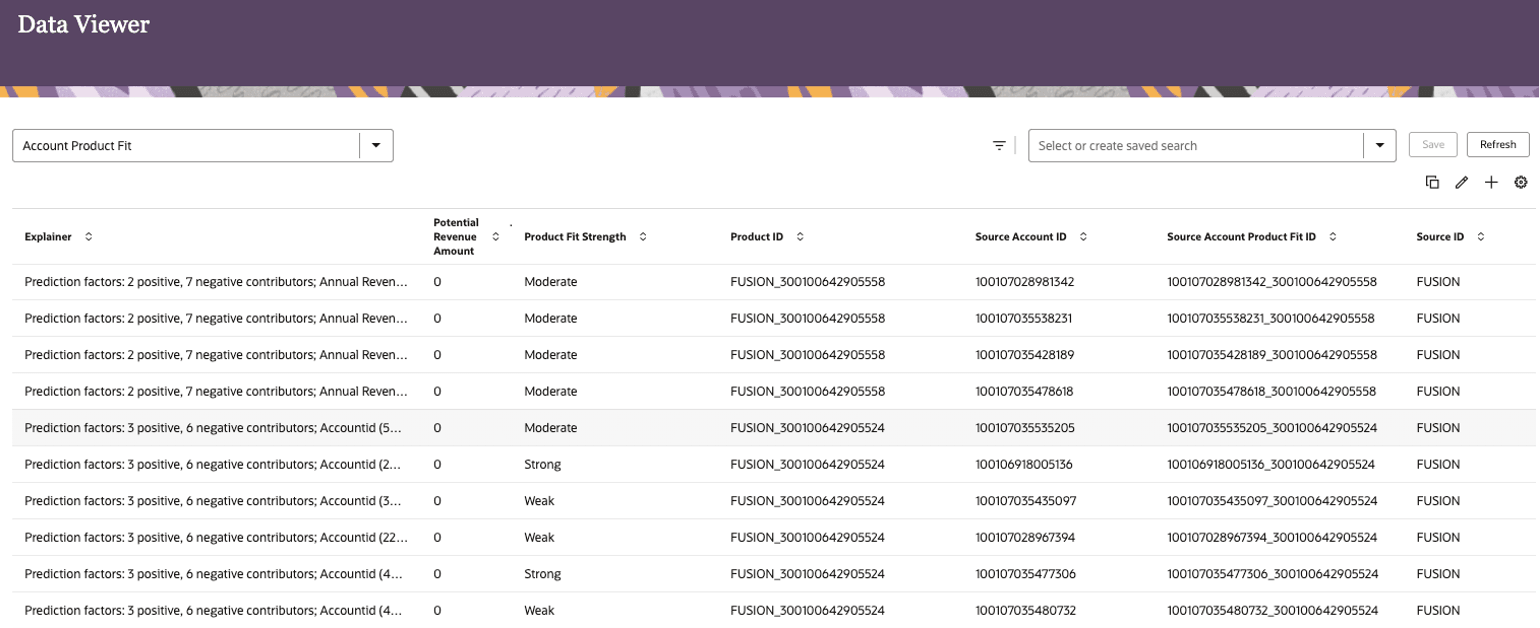This screenshot has width=1540, height=628.
Task: Sort by Product Fit Strength column
Action: 643,237
